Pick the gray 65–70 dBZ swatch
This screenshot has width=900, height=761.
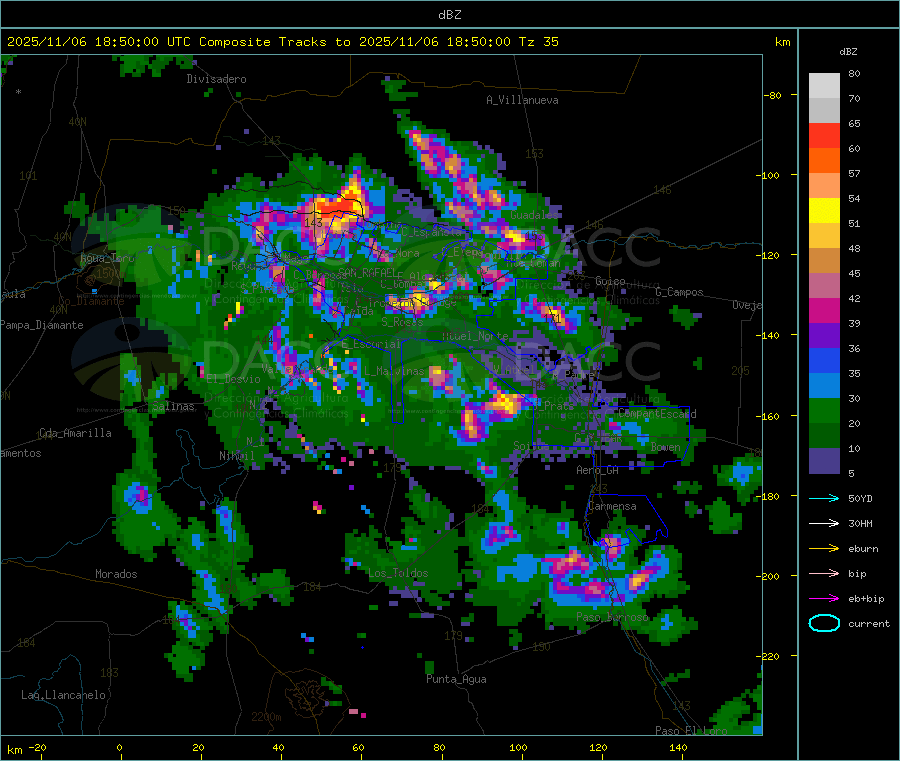pos(824,111)
